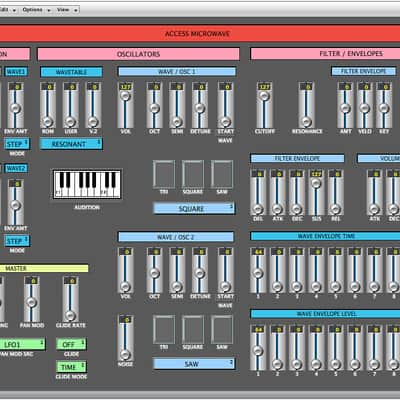Click the WAVE1 ENV AMT slider

click(16, 105)
